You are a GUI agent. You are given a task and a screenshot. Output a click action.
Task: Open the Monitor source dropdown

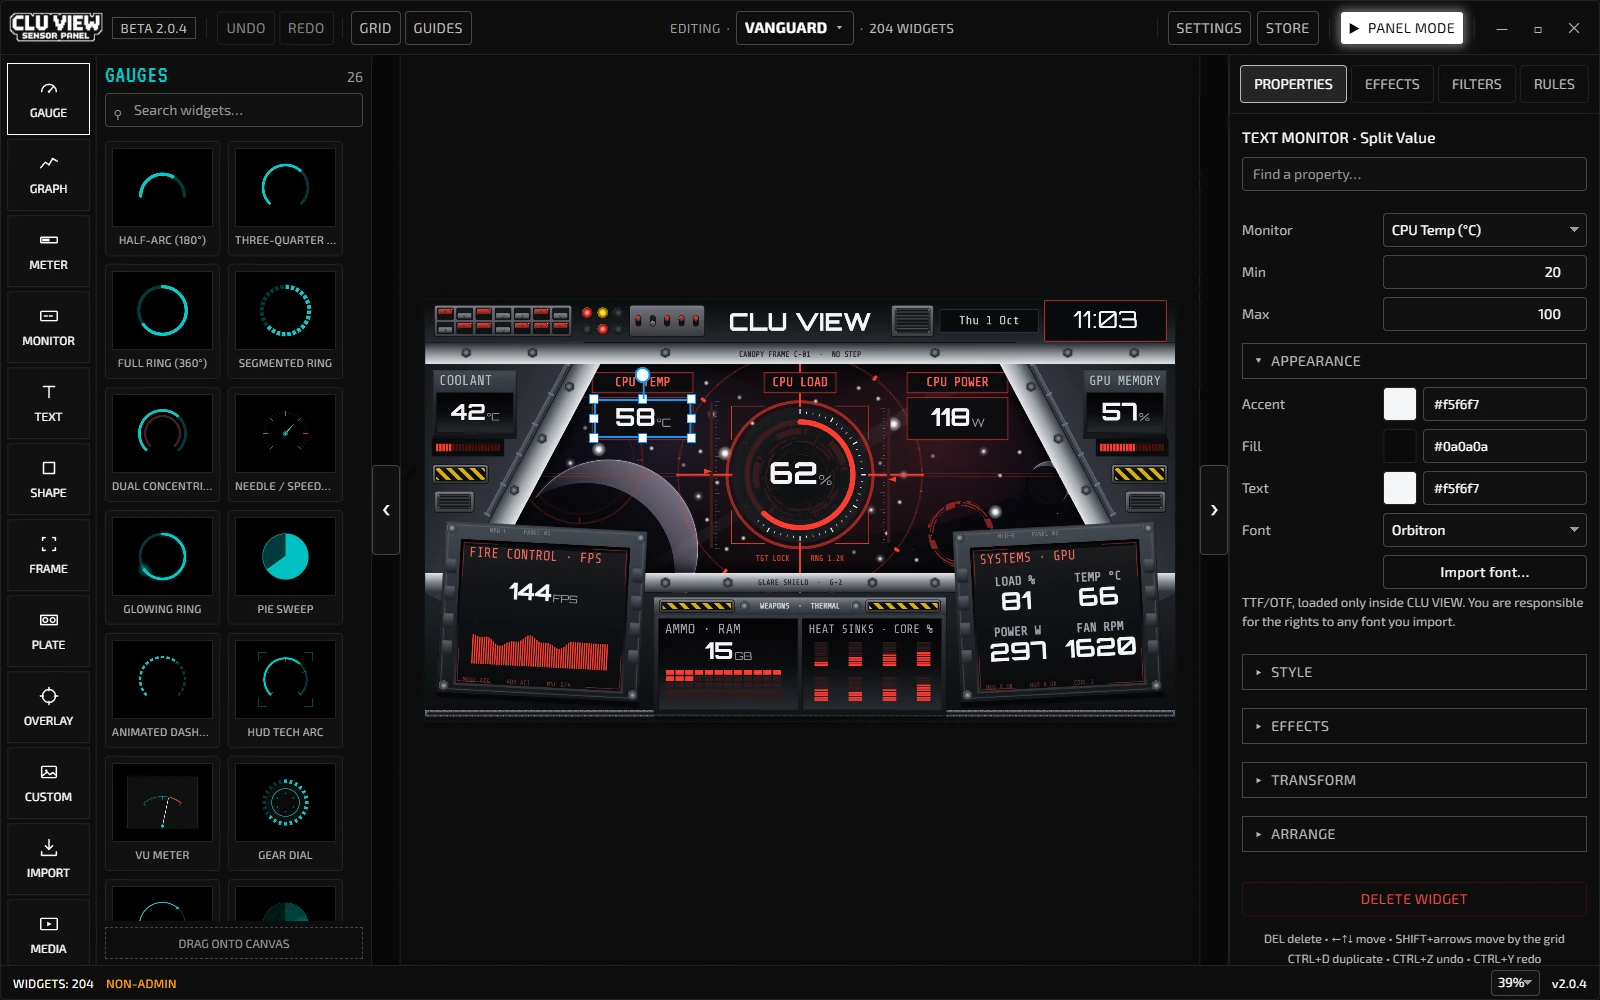pos(1484,230)
